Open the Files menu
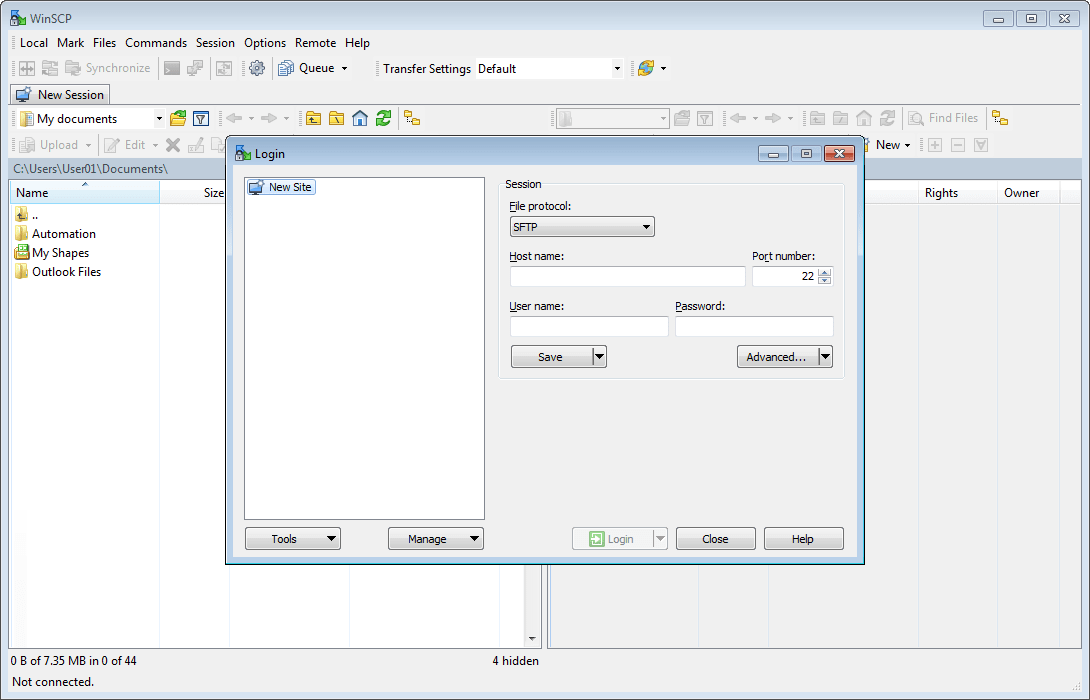The image size is (1090, 700). click(104, 43)
